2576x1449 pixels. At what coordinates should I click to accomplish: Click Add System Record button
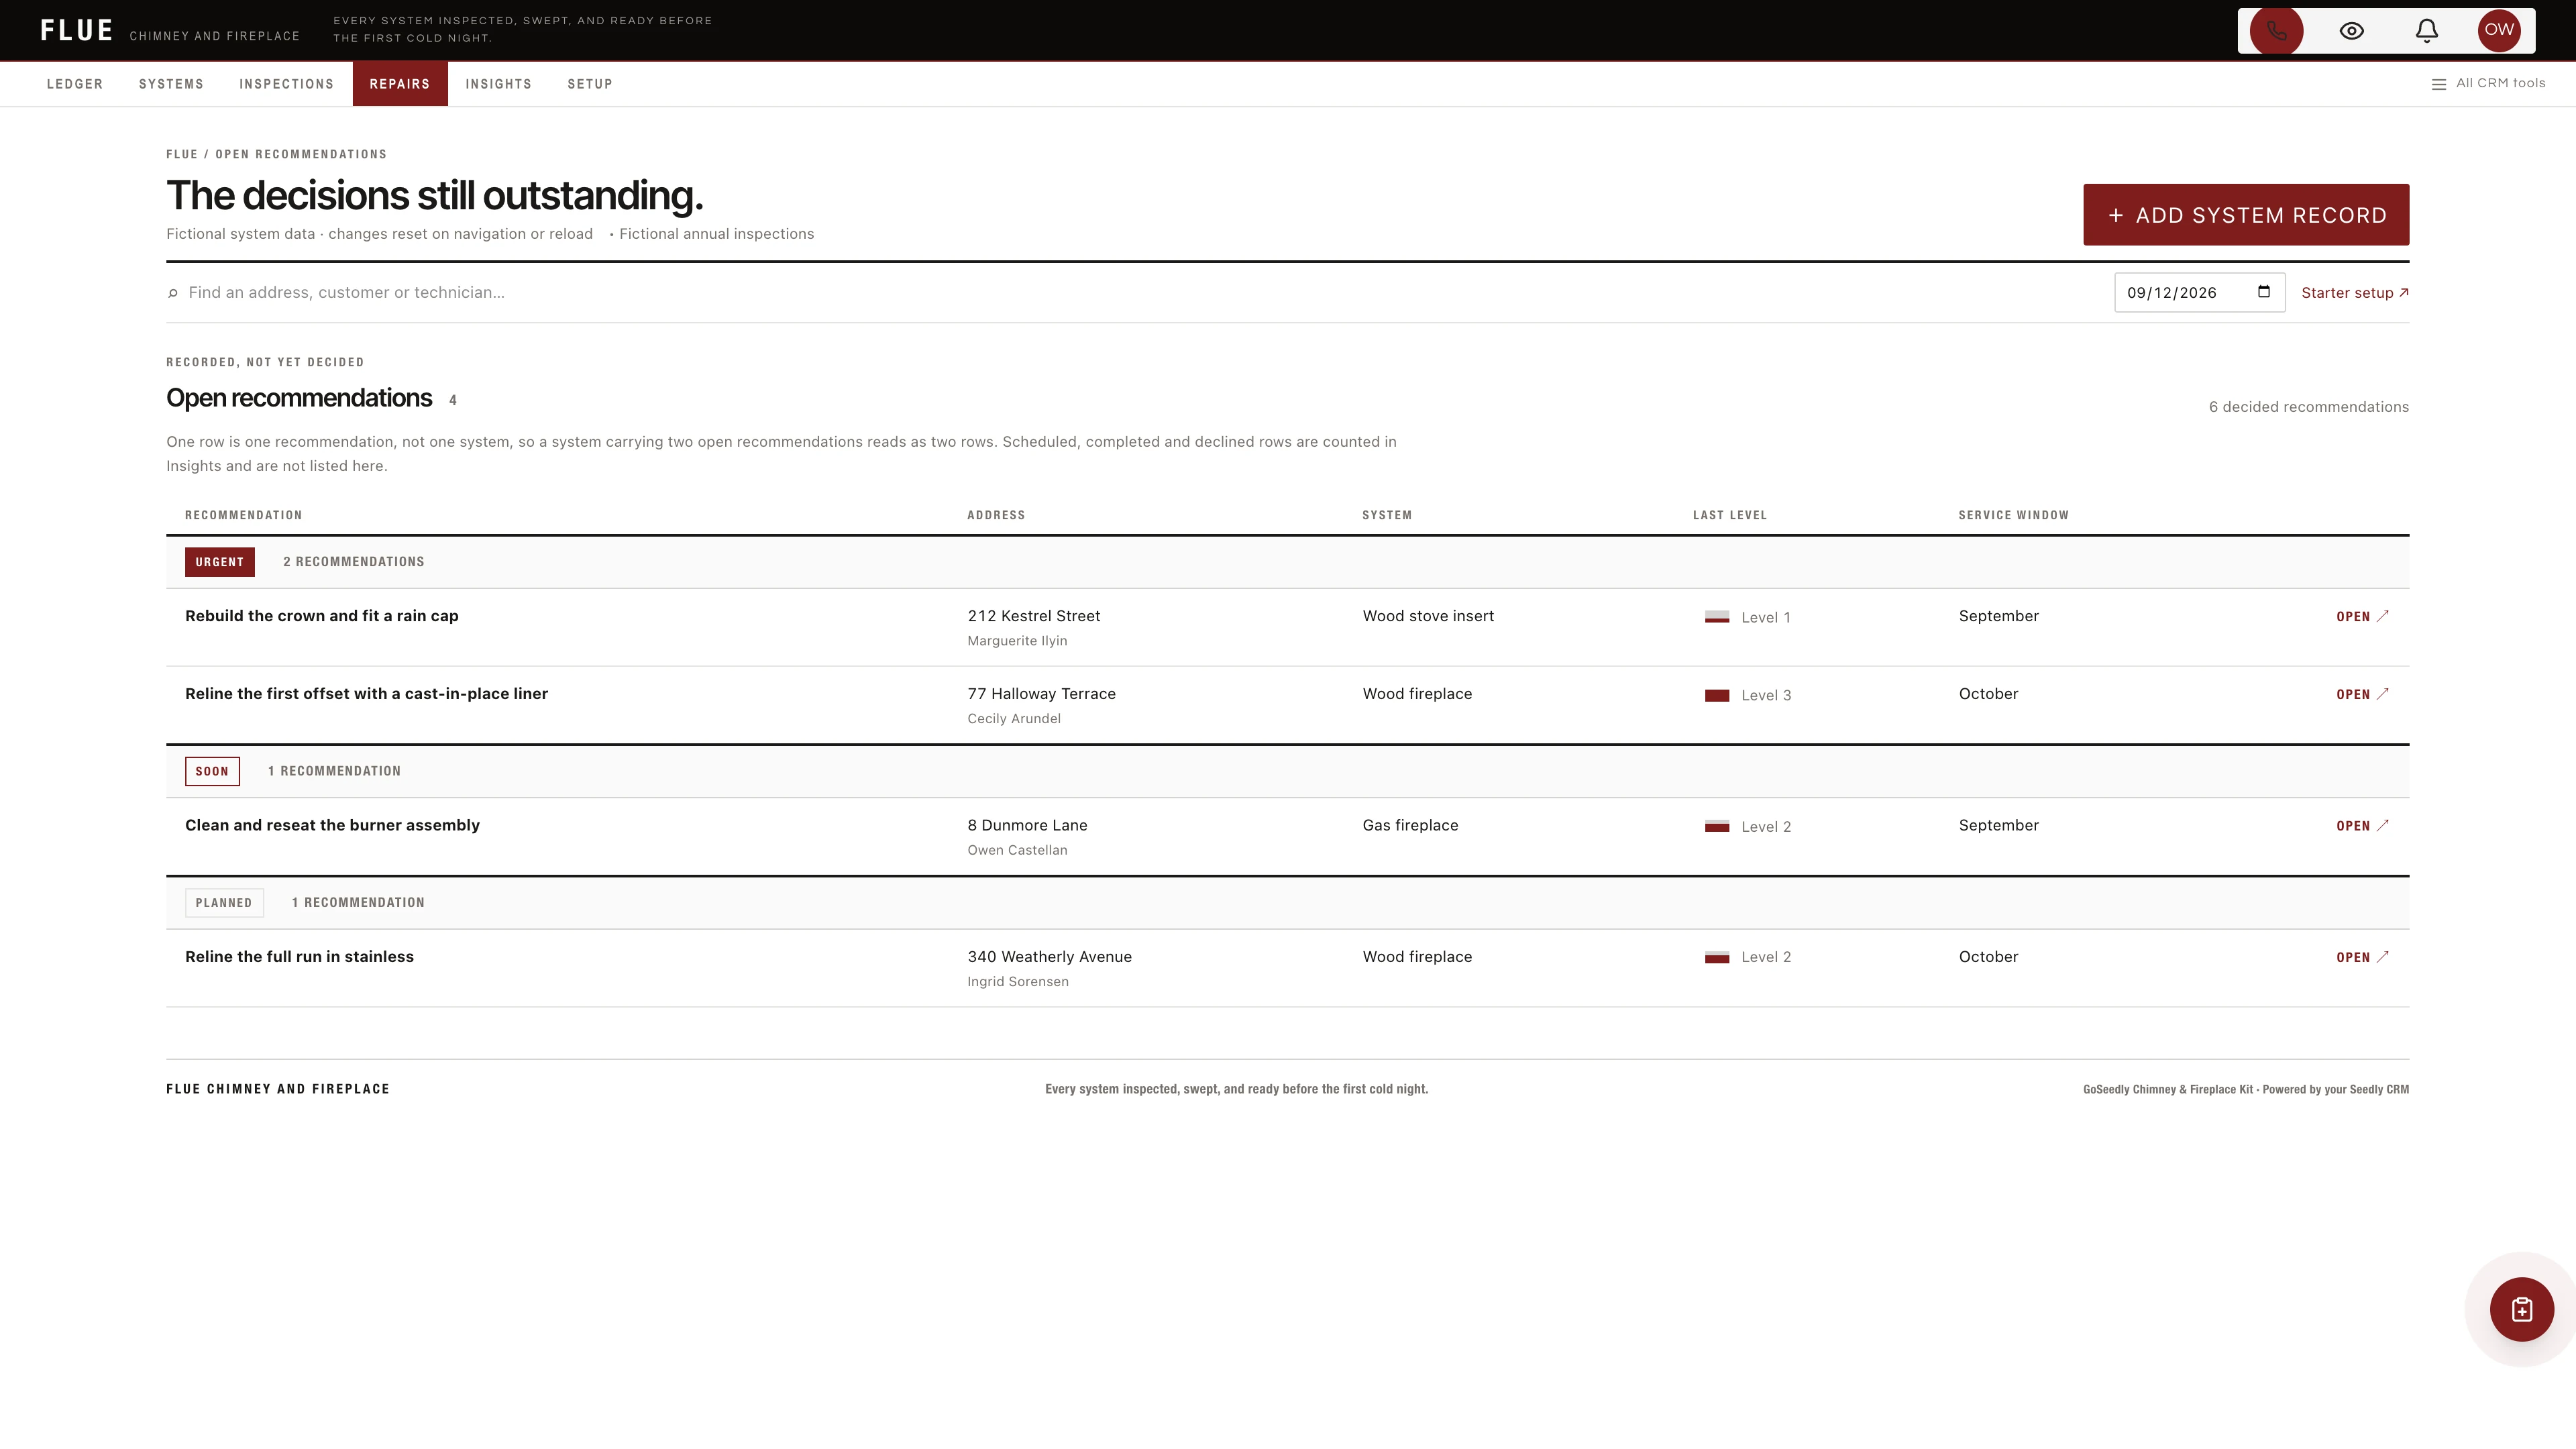click(2246, 215)
